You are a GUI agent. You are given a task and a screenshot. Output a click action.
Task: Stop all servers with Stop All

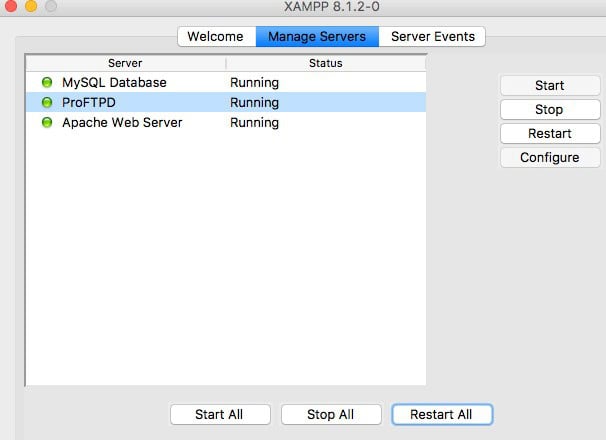[x=331, y=414]
